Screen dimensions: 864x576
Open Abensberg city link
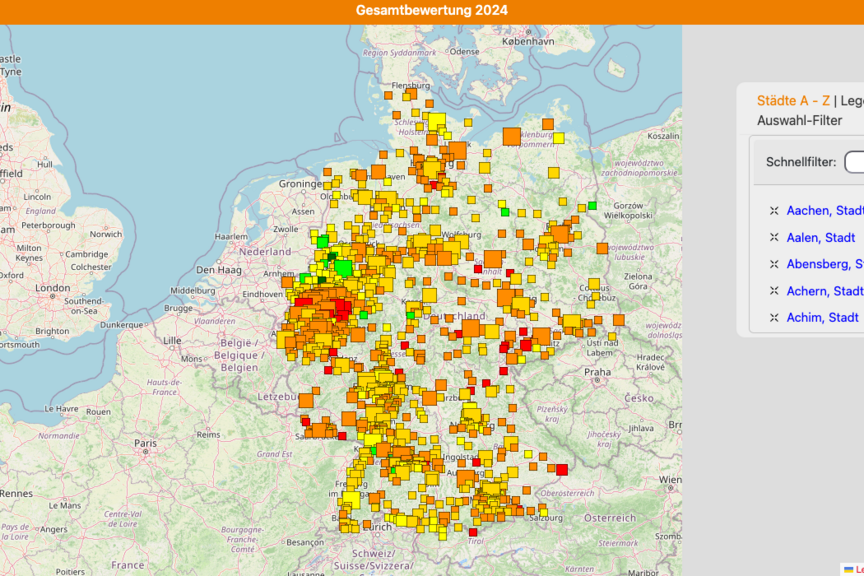tap(824, 265)
